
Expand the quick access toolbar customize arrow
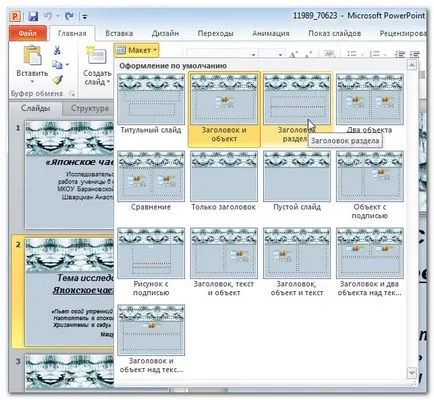(x=85, y=16)
